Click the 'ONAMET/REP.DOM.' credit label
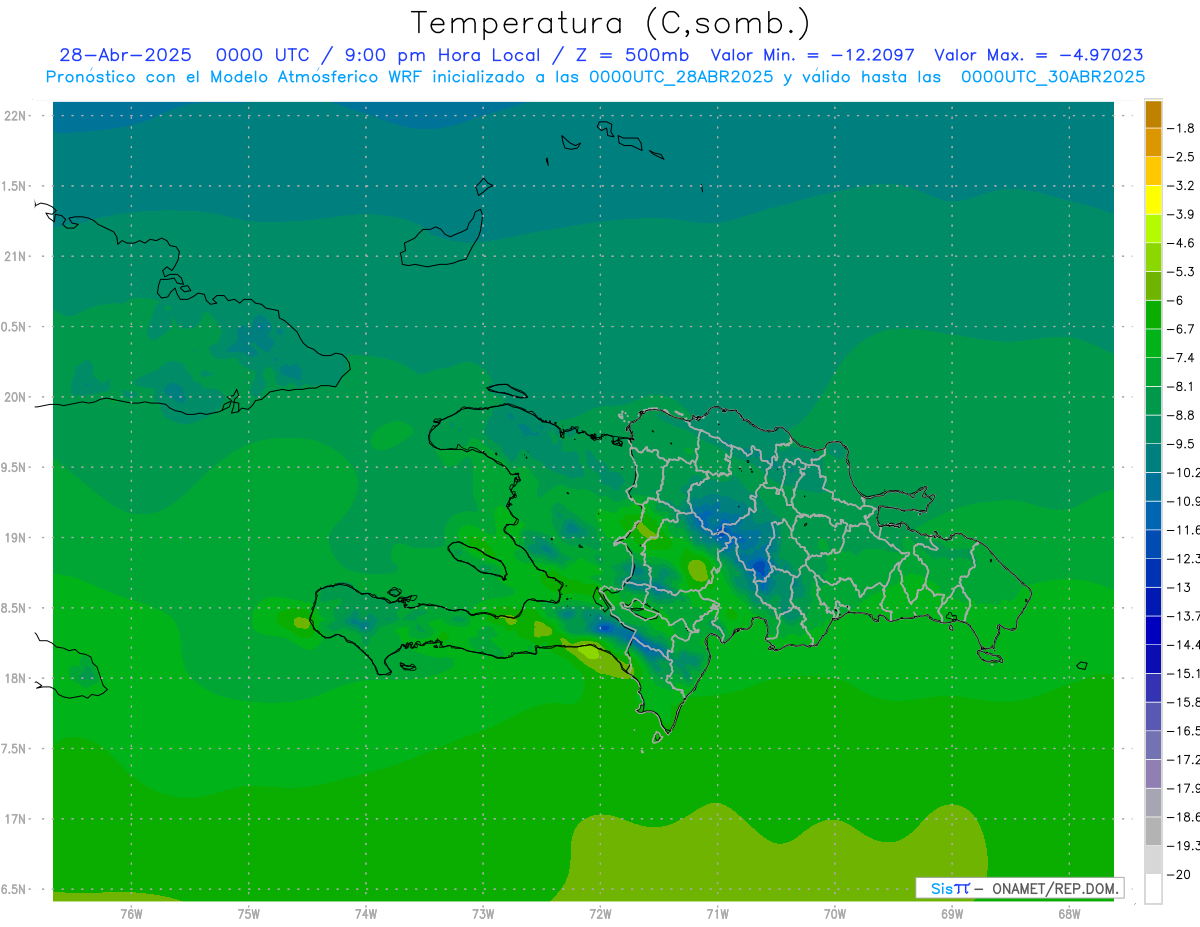This screenshot has width=1200, height=927. click(1054, 888)
